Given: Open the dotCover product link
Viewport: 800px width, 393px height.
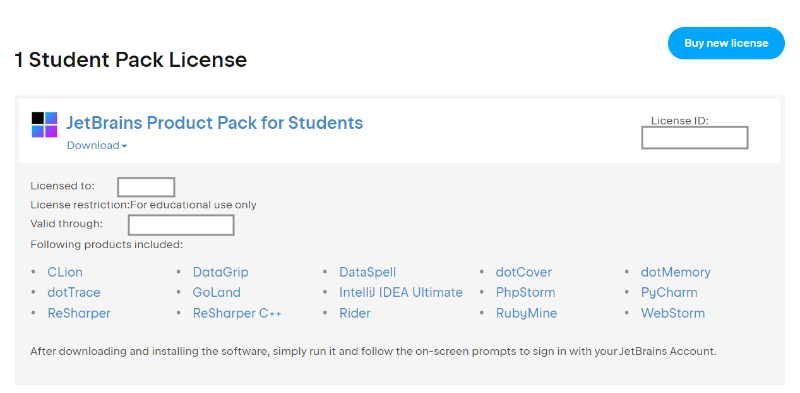Looking at the screenshot, I should pos(523,272).
